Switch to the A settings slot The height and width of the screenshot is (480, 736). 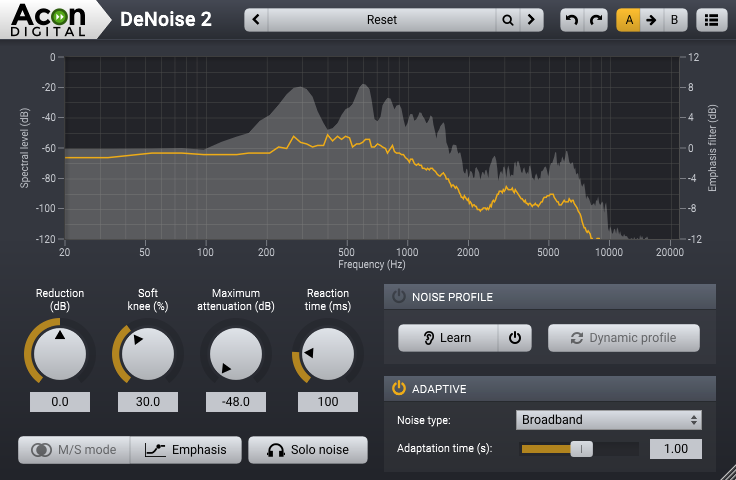click(629, 20)
